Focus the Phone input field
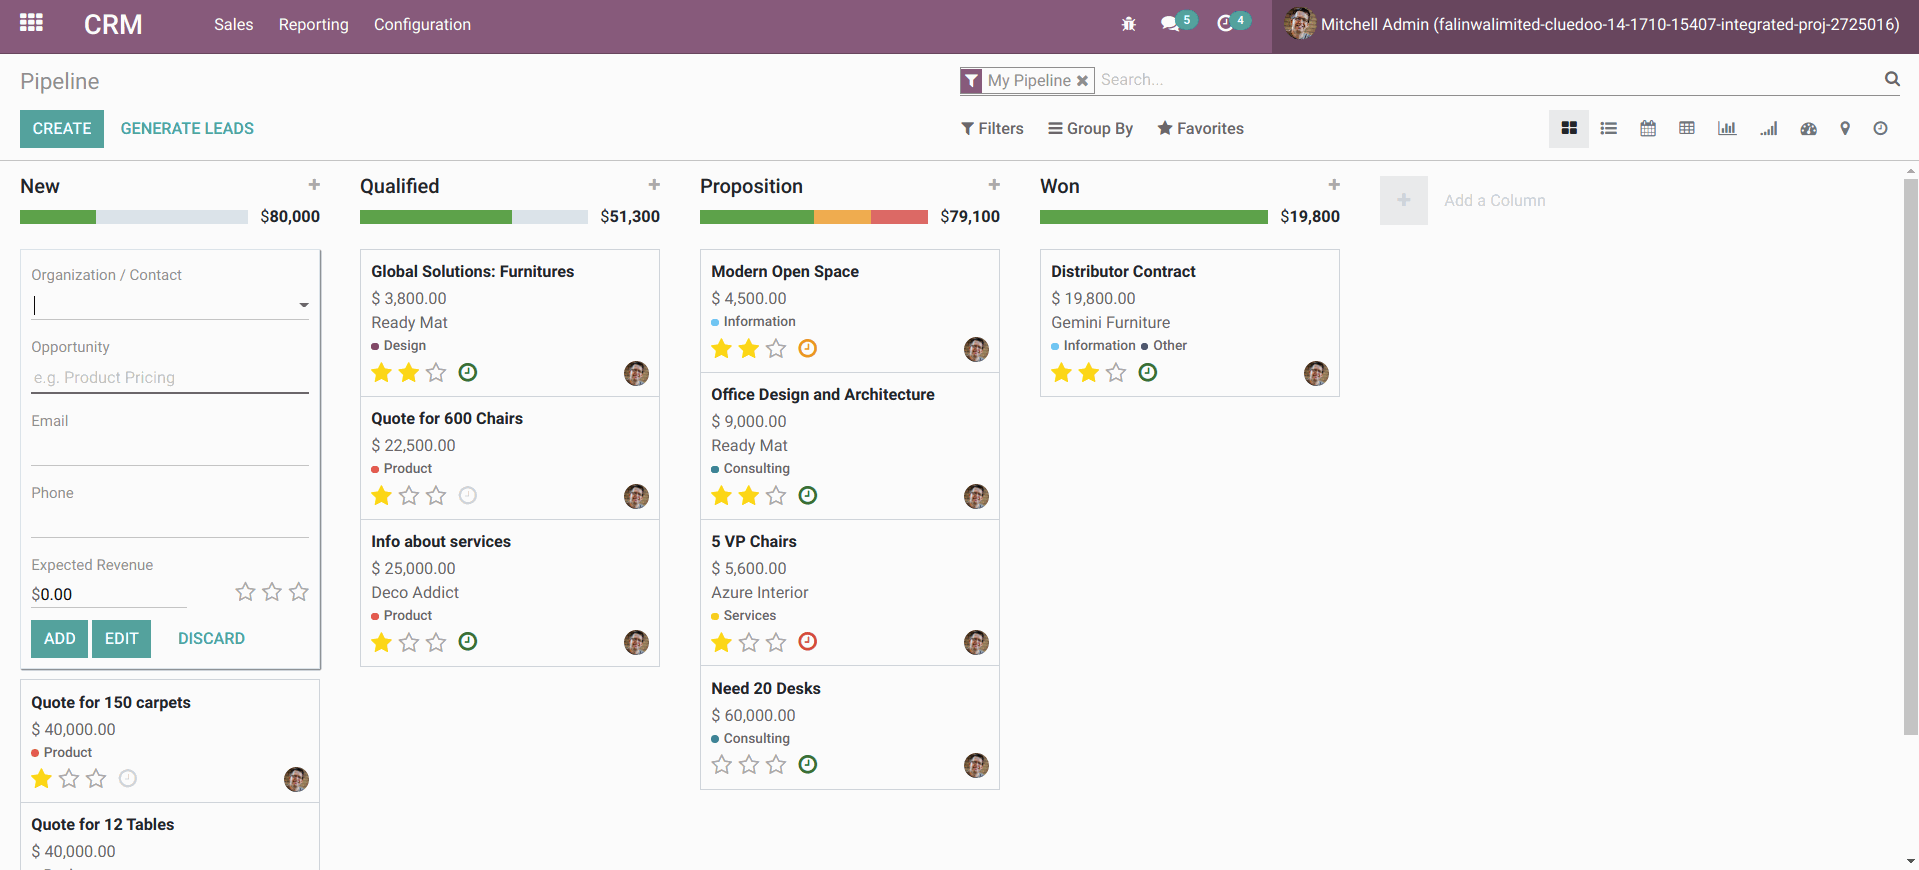Image resolution: width=1919 pixels, height=870 pixels. coord(170,522)
